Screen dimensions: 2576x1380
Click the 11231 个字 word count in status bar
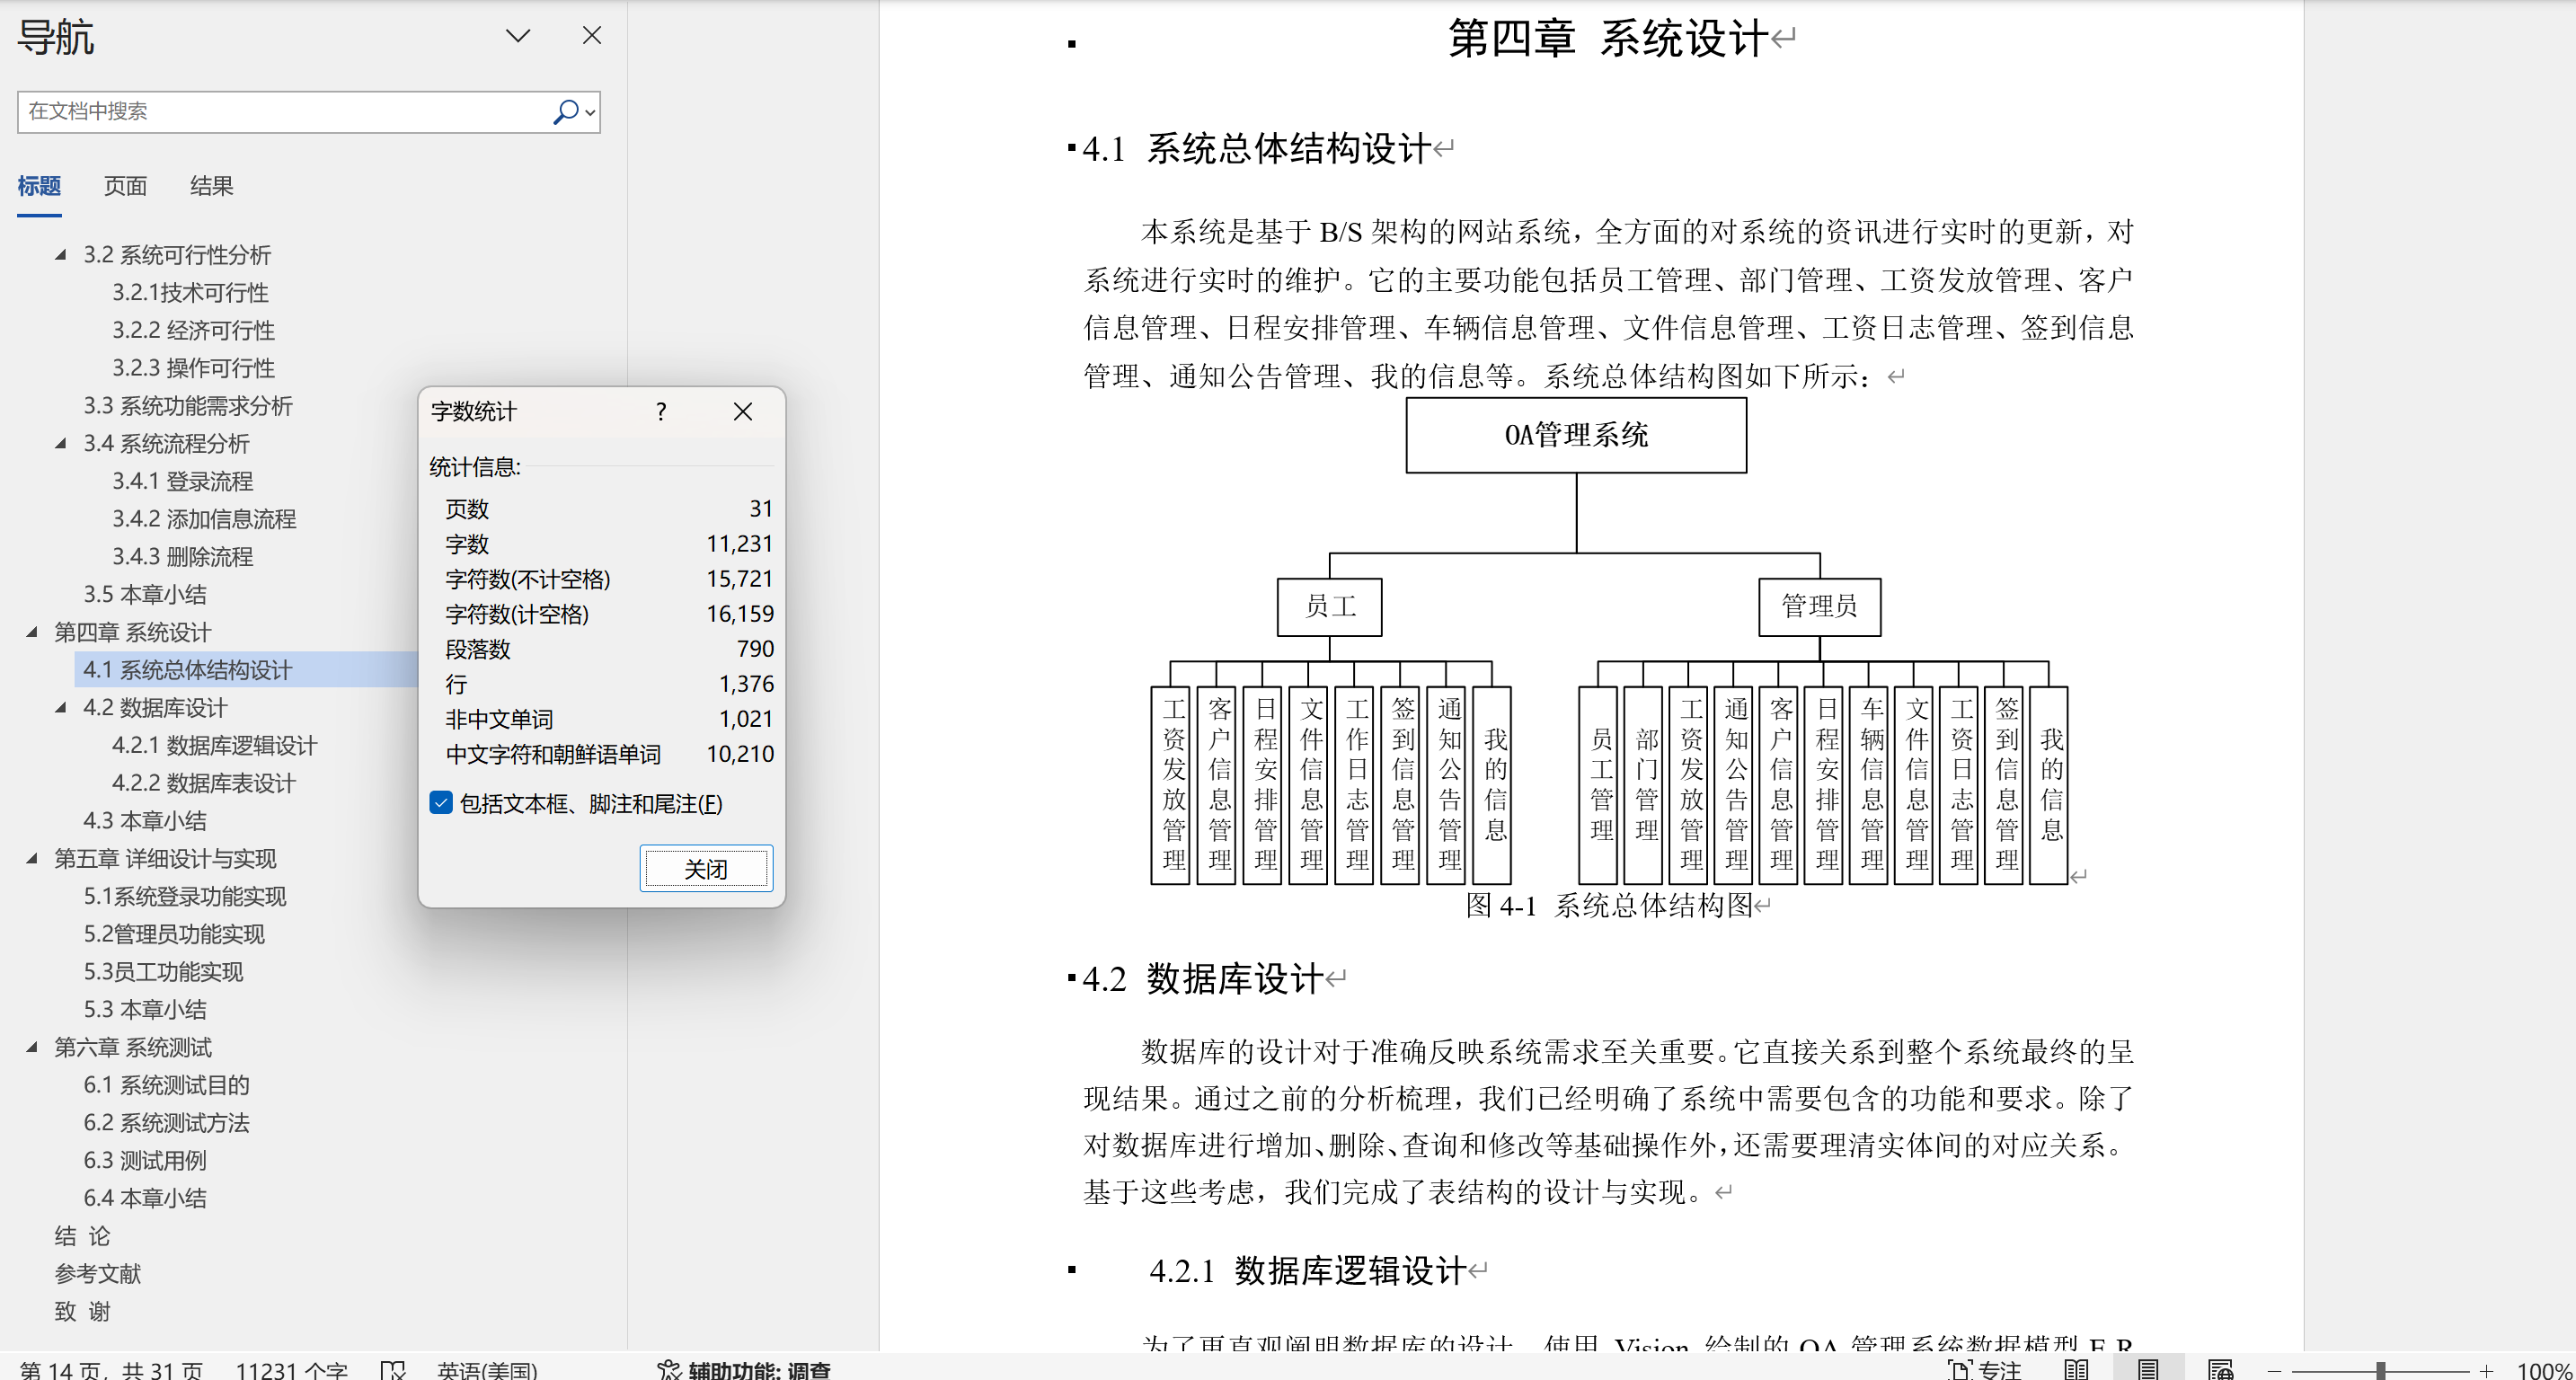coord(291,1369)
